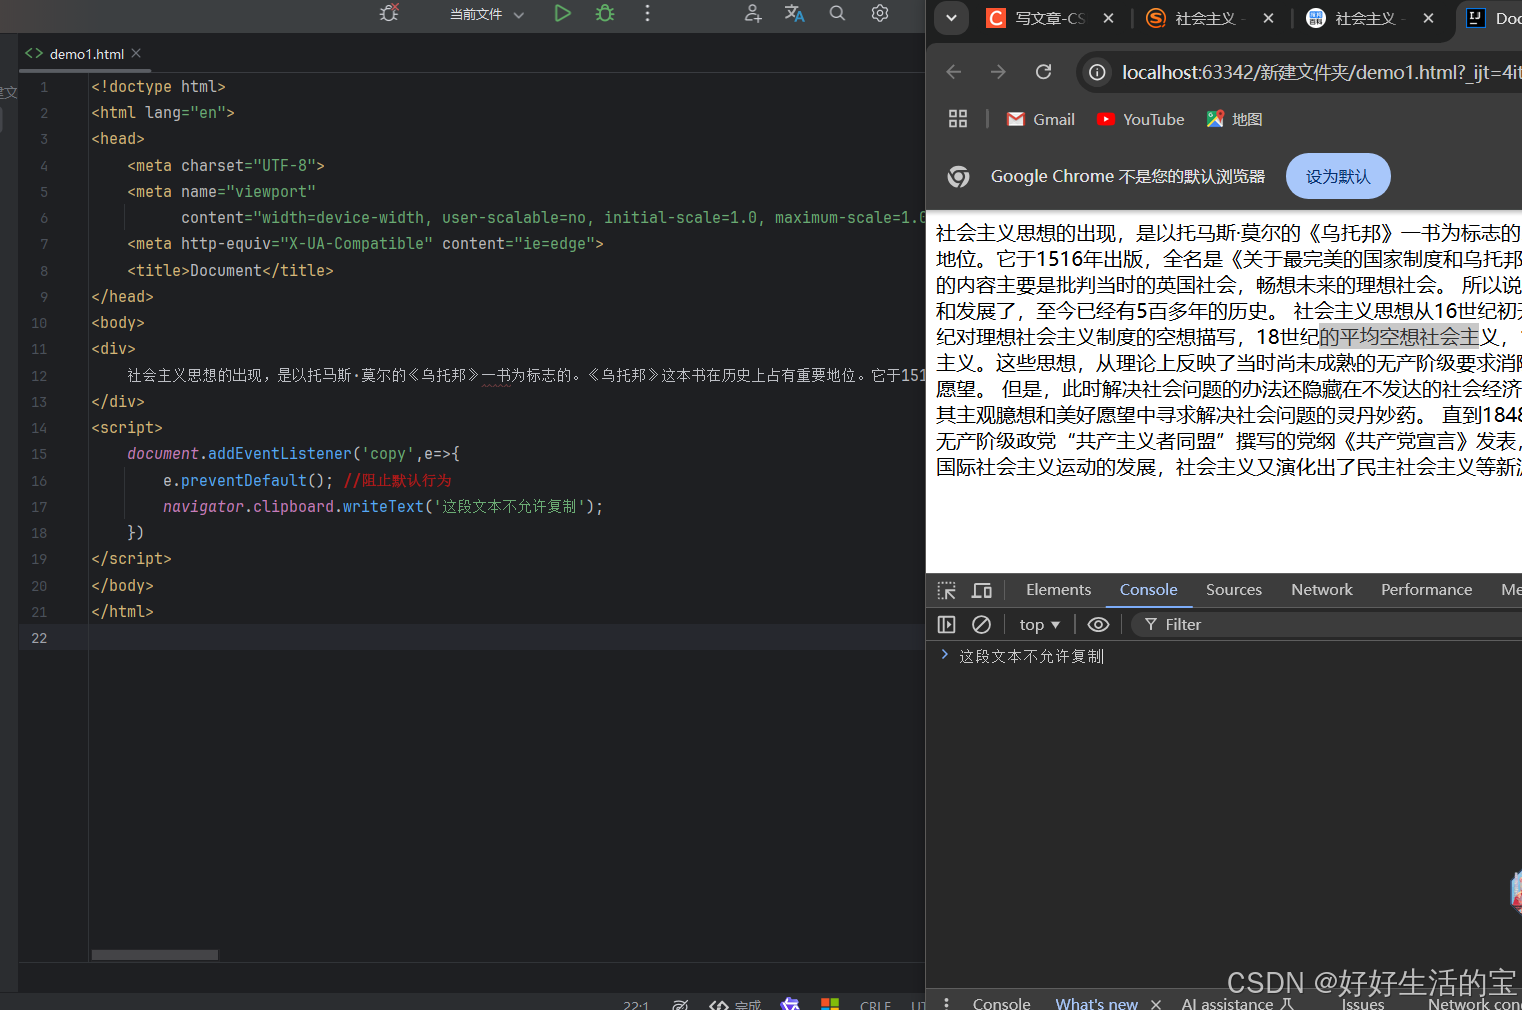Click the <title>Document</title> line

coord(230,271)
